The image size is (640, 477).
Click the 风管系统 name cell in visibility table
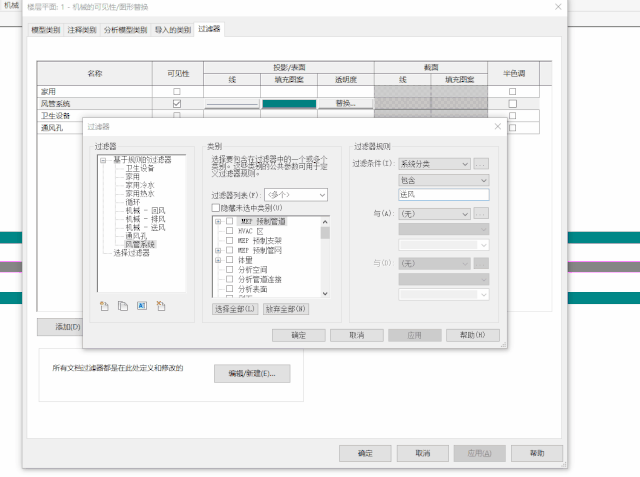pyautogui.click(x=95, y=104)
